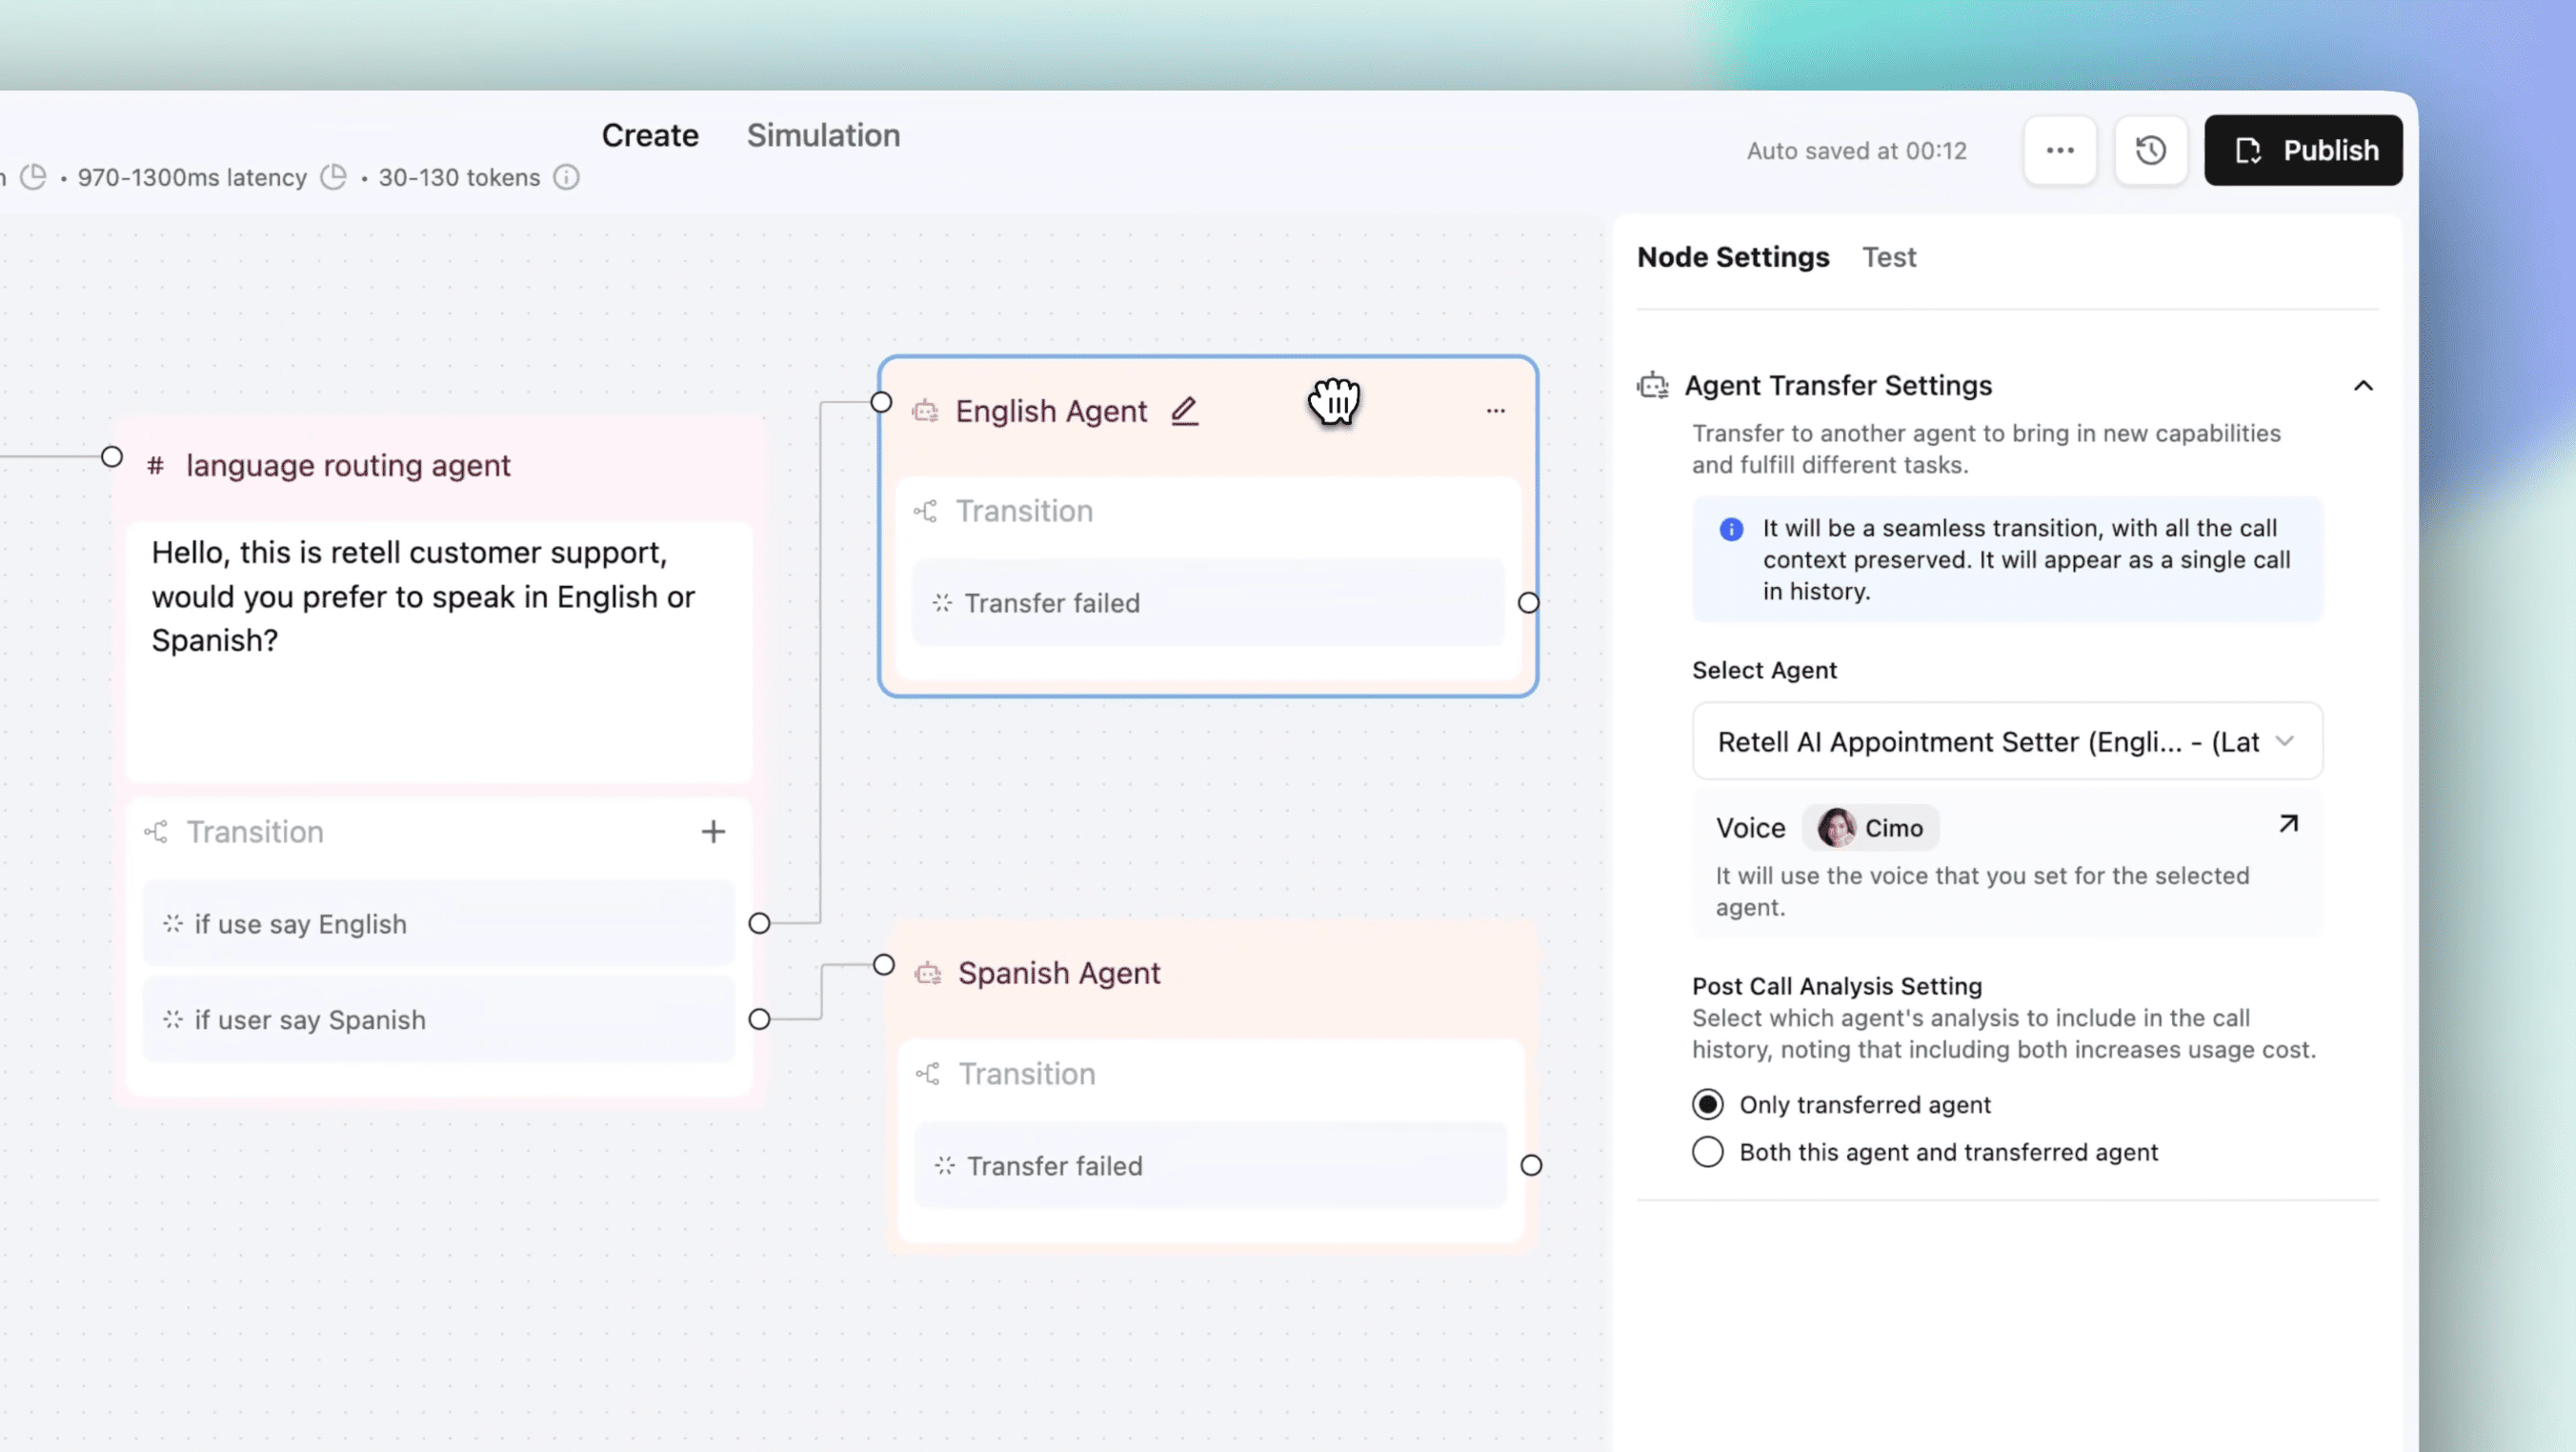Screen dimensions: 2576x1452
Task: Click the chart icon beside 970-1300ms latency
Action: click(x=34, y=177)
